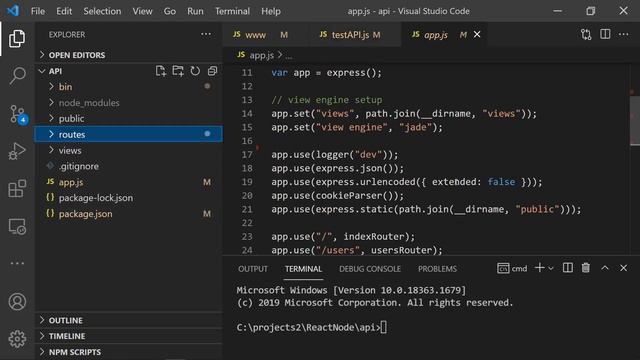
Task: Open the Selection menu
Action: point(102,11)
